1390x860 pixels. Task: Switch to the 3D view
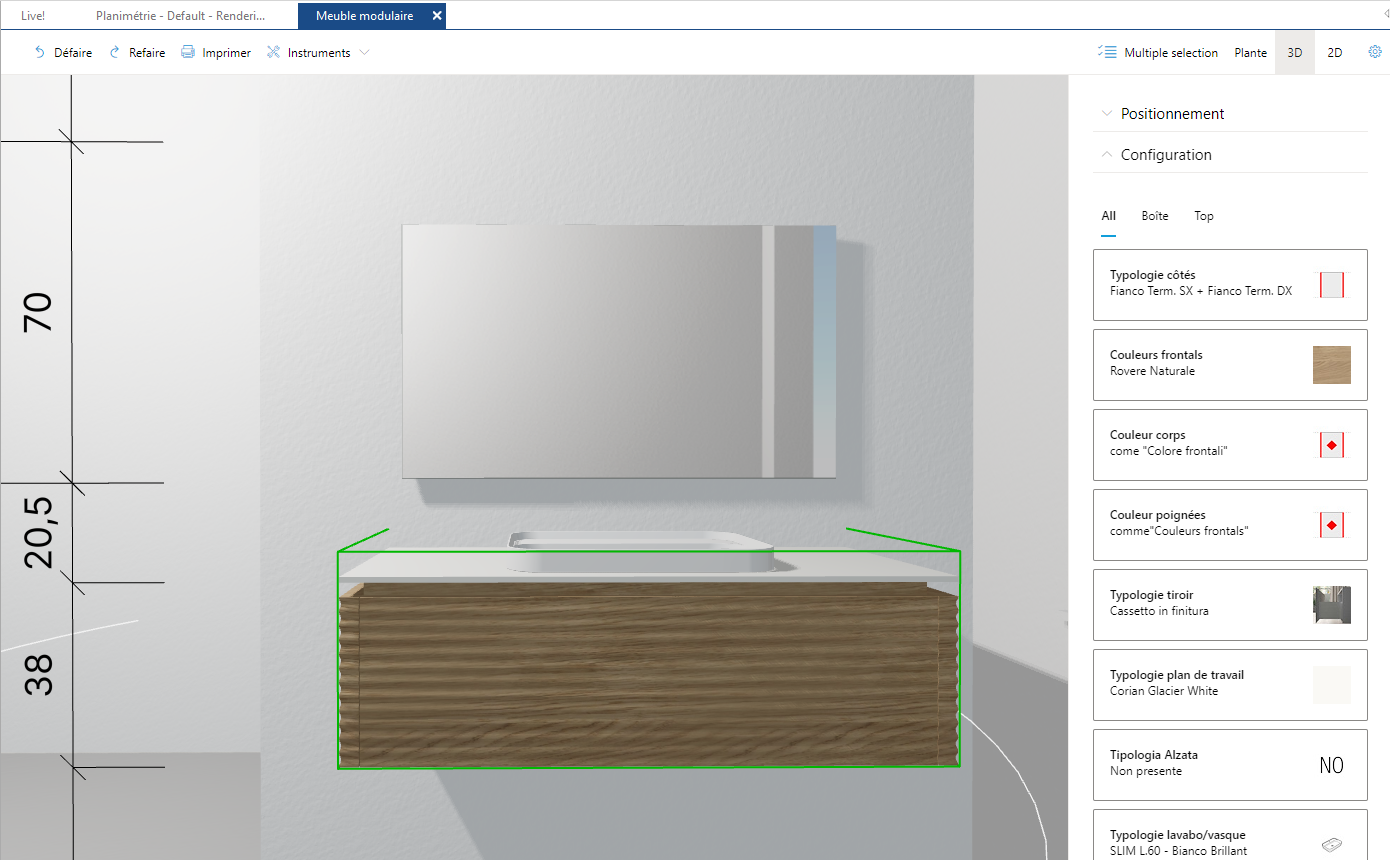click(x=1295, y=53)
